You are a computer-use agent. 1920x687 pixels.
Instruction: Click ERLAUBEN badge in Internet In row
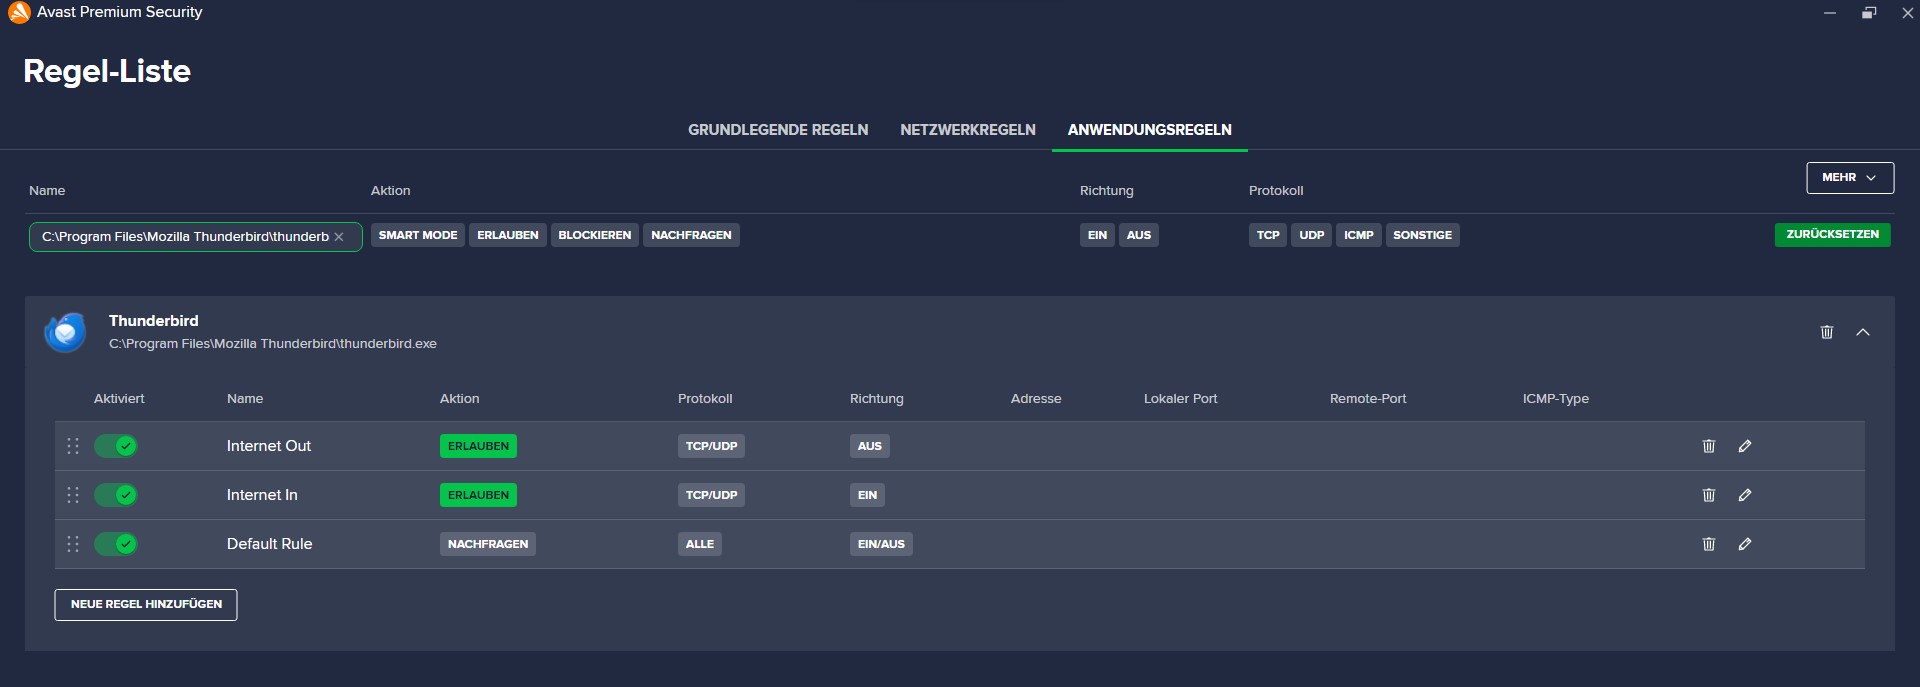(478, 495)
